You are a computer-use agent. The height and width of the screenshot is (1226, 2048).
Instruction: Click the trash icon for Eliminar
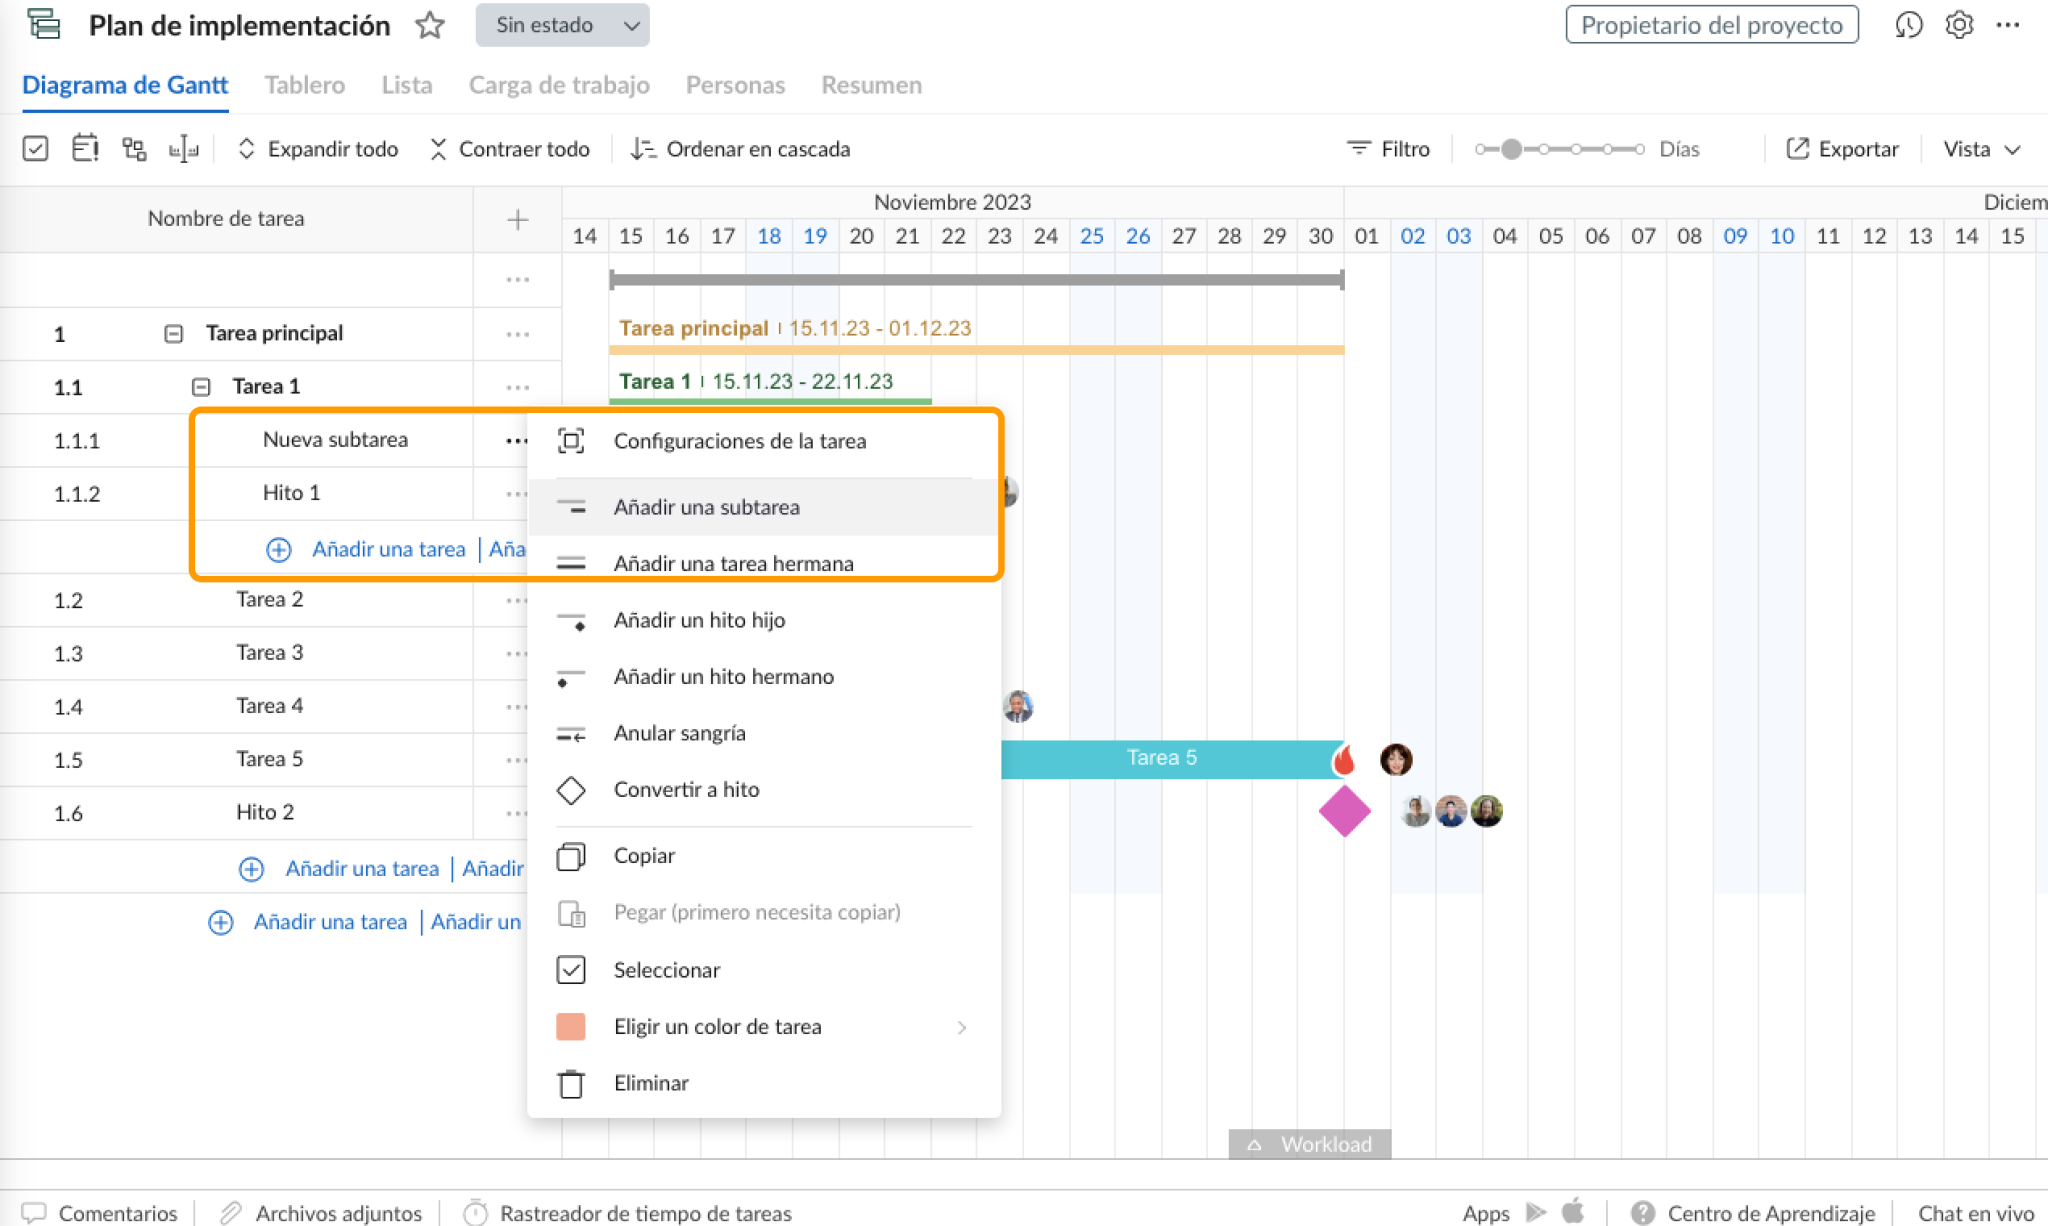[x=571, y=1083]
